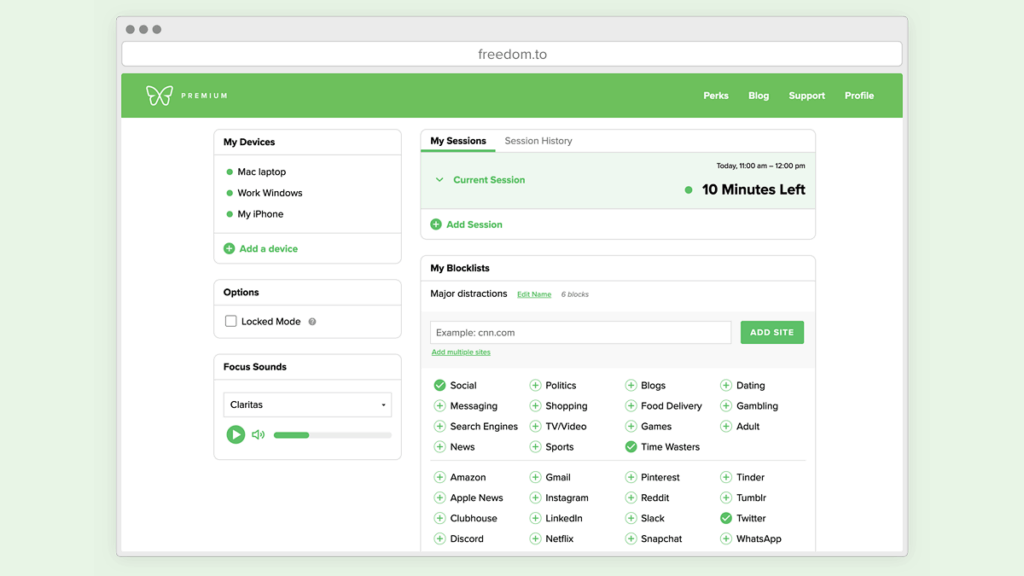Add the Blogs category plus icon

pyautogui.click(x=630, y=385)
